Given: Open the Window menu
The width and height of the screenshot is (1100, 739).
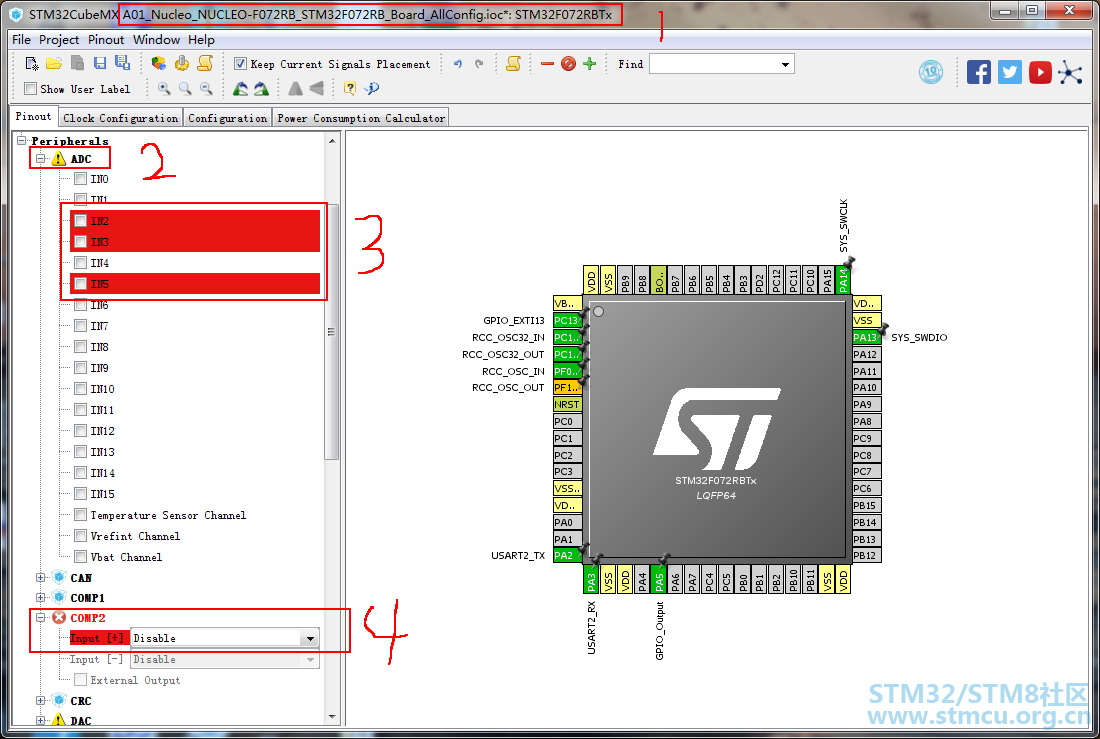Looking at the screenshot, I should tap(156, 39).
